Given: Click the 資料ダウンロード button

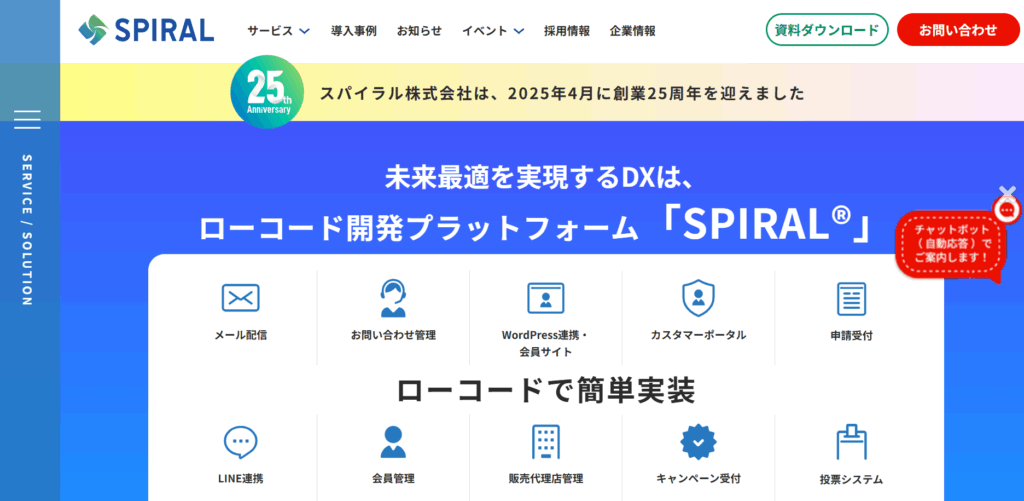Looking at the screenshot, I should pos(827,29).
